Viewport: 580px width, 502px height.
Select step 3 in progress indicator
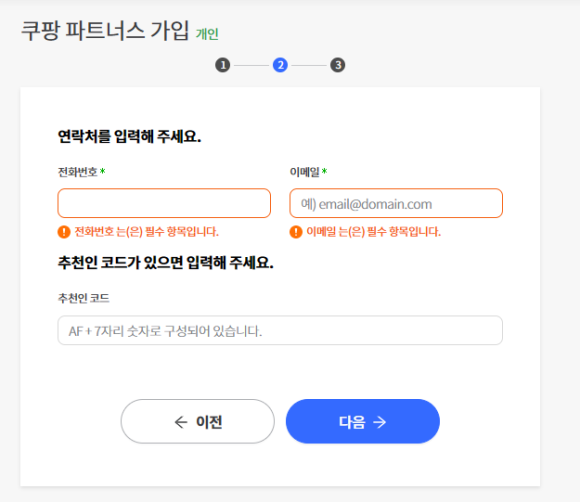coord(338,65)
